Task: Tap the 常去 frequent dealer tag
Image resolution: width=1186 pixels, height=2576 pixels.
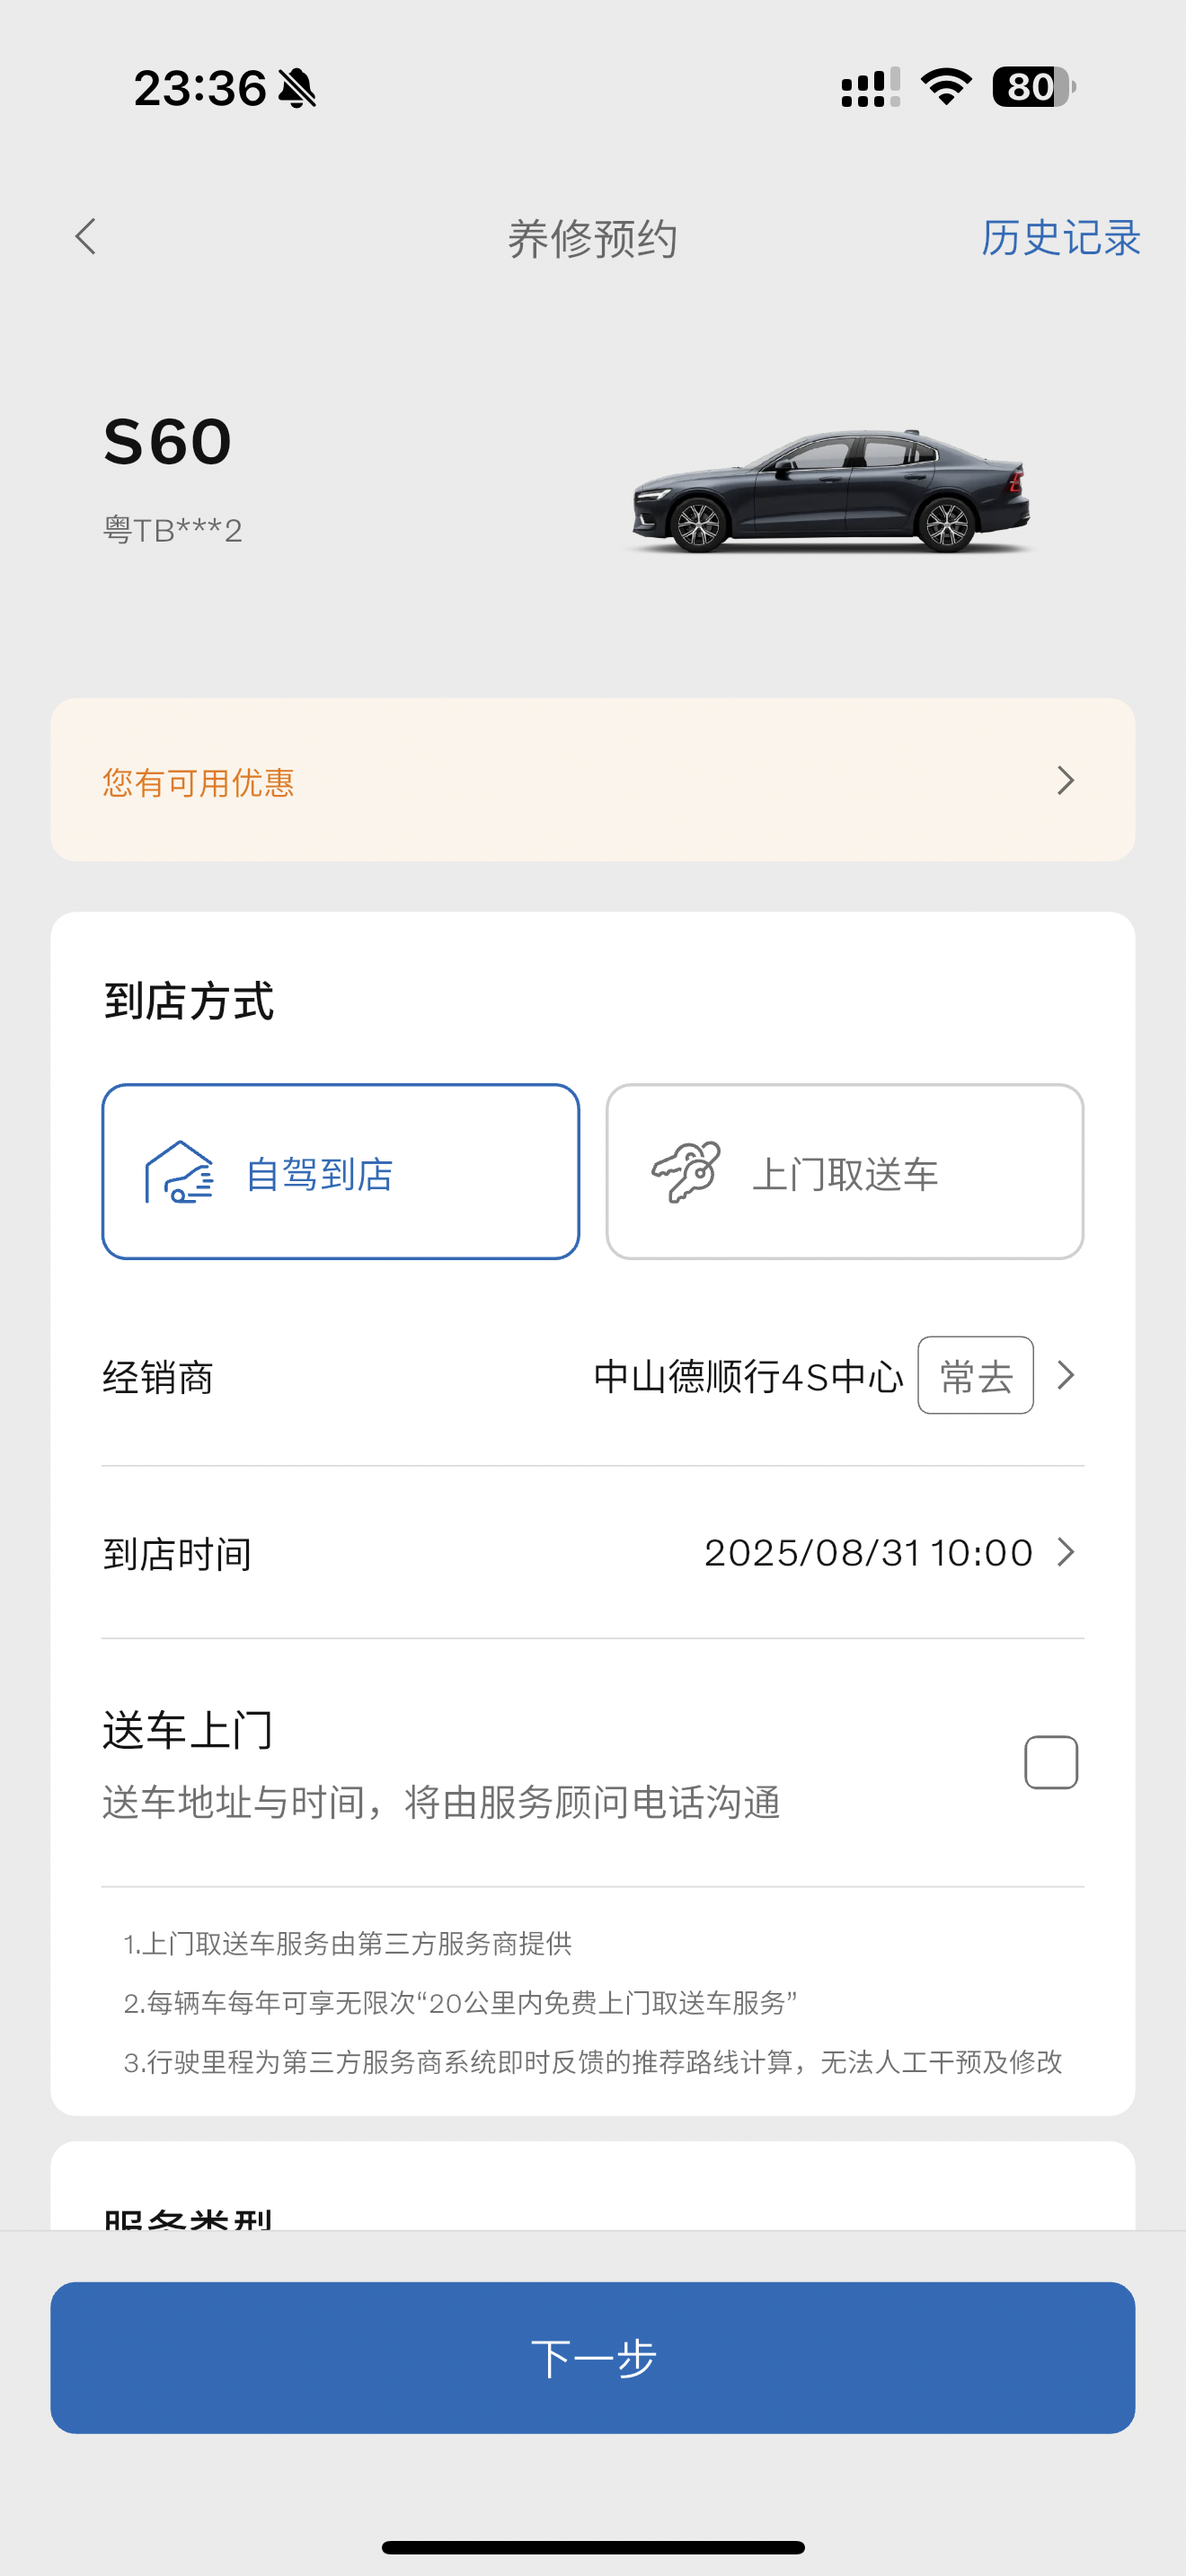Action: (x=975, y=1376)
